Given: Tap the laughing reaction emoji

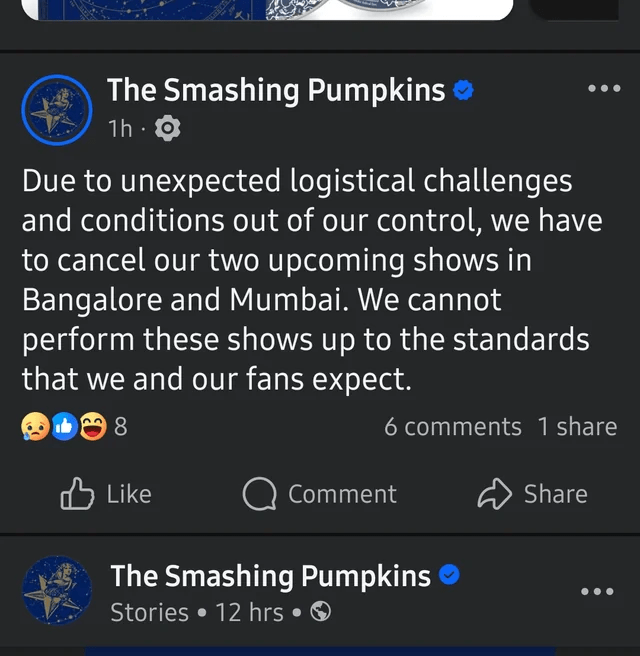Looking at the screenshot, I should [93, 427].
